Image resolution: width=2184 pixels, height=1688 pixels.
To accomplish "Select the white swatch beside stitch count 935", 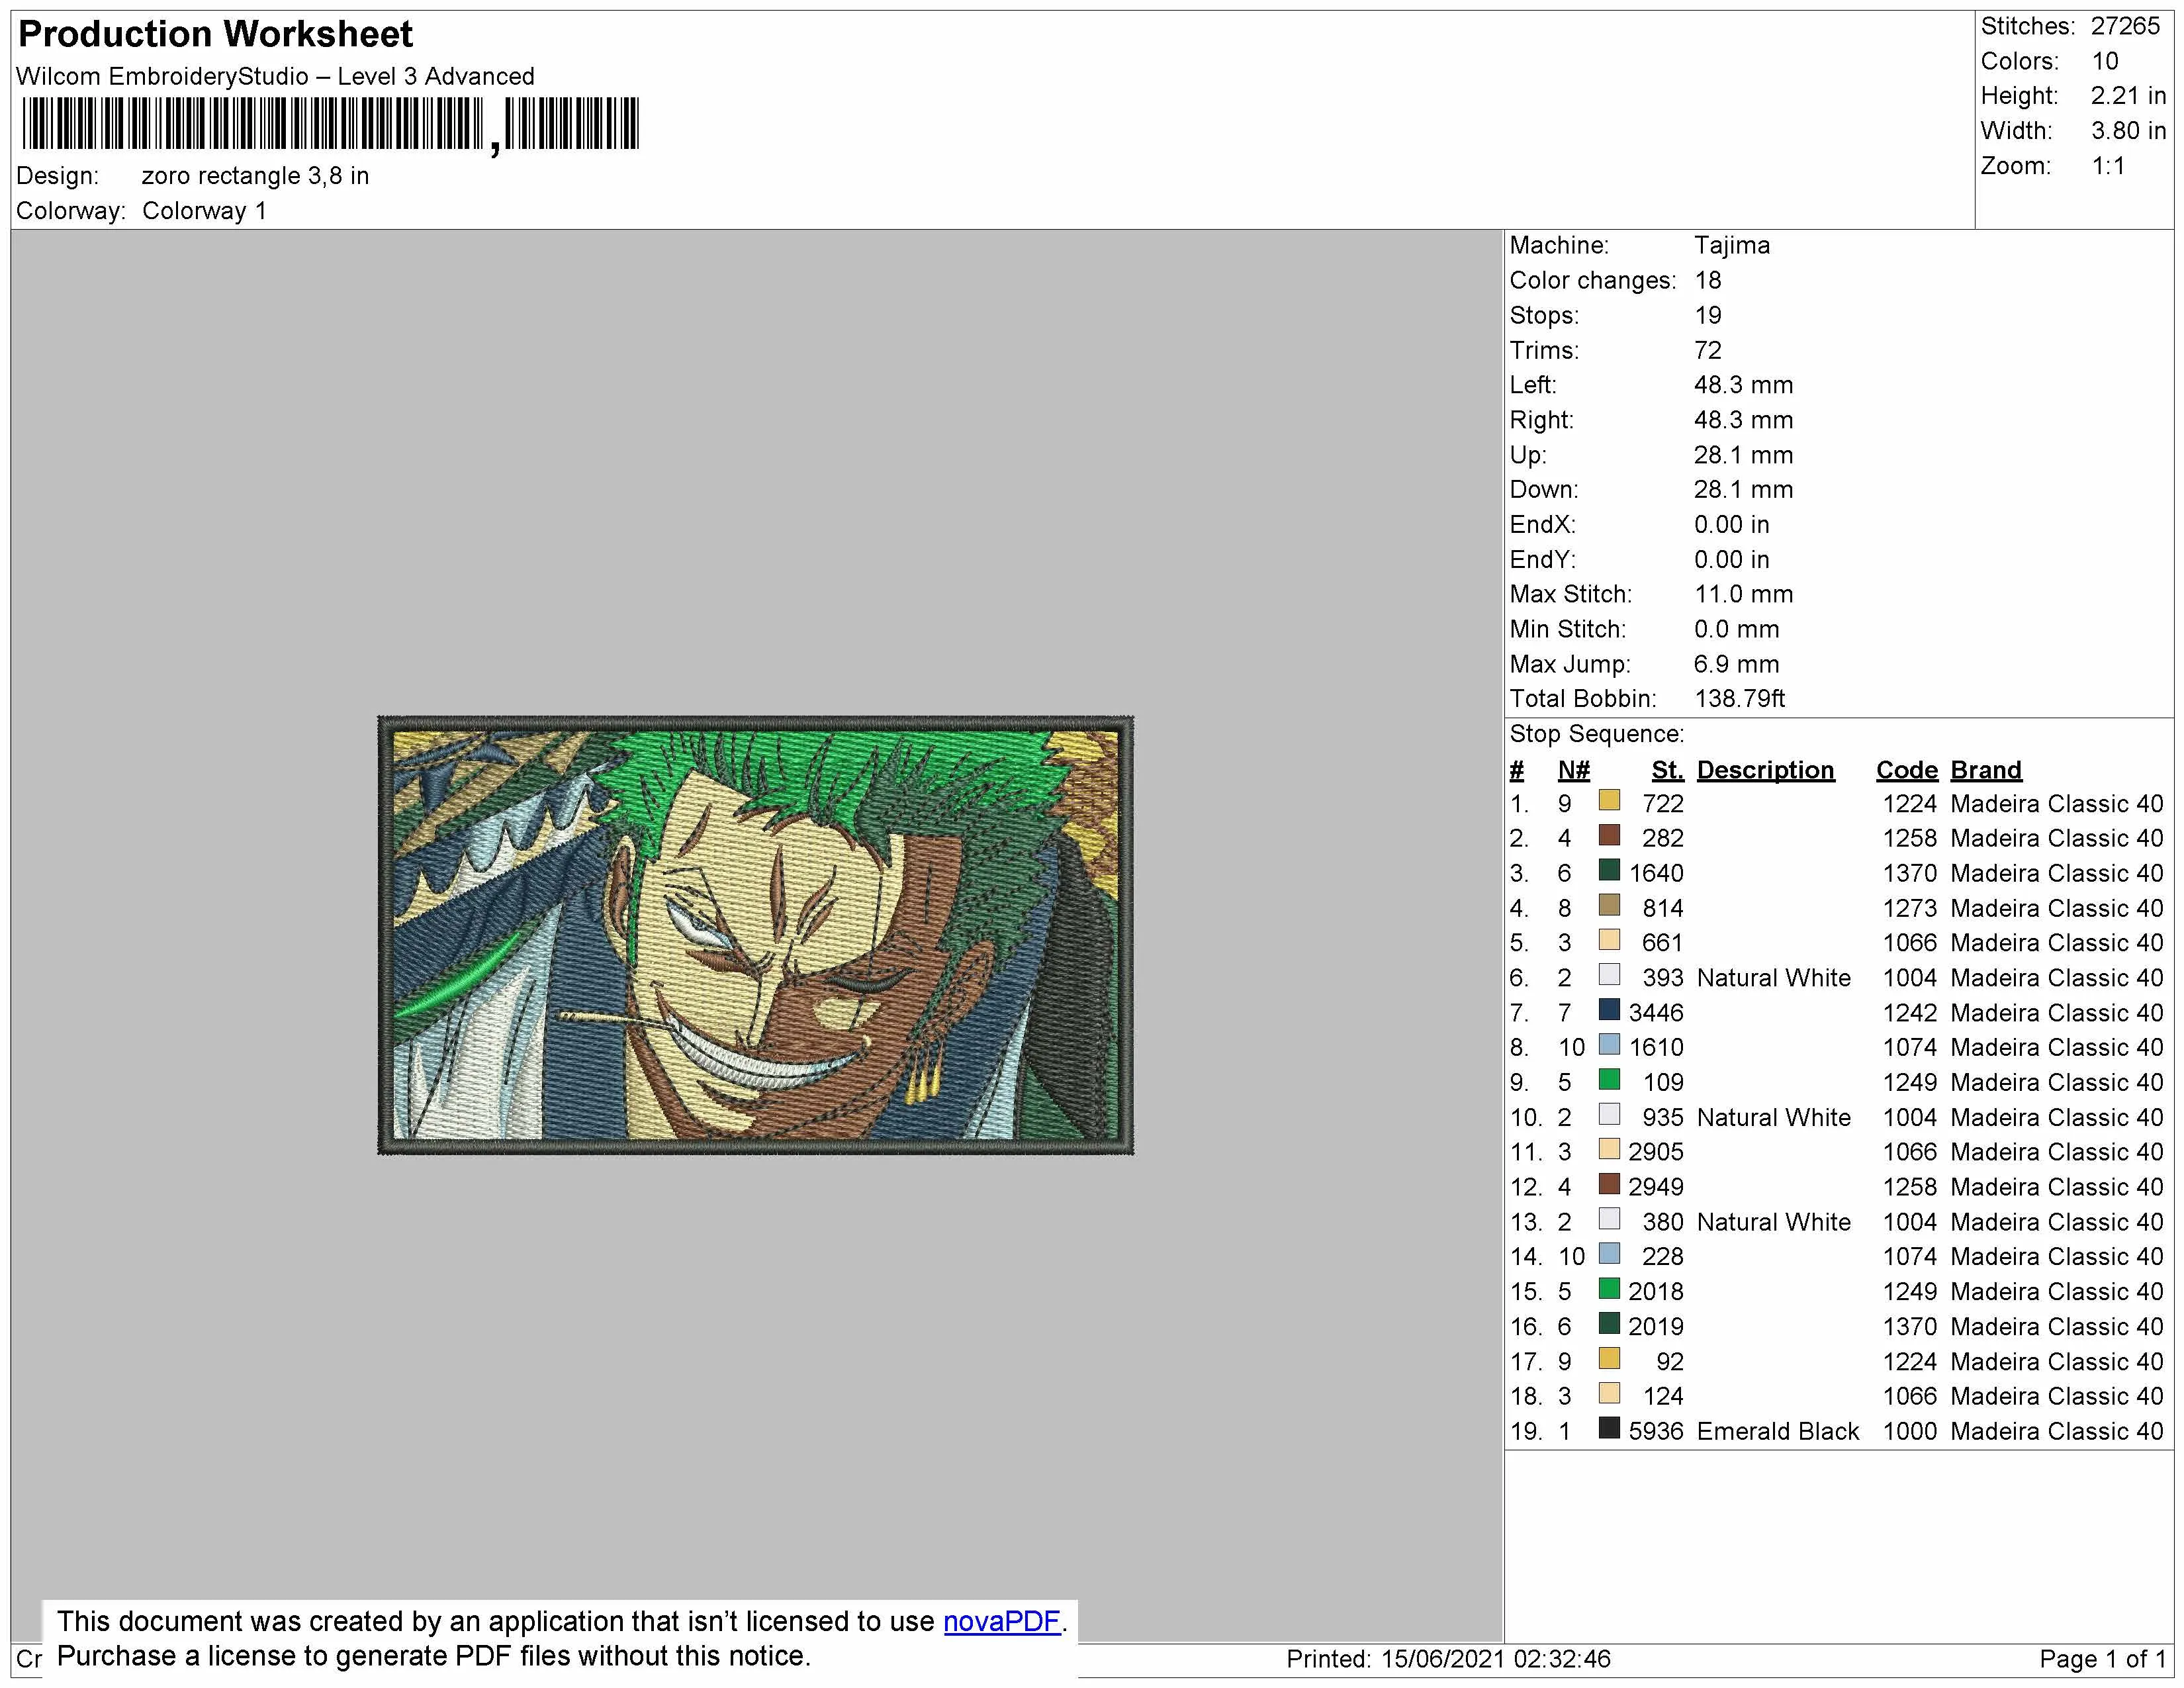I will pos(1609,1115).
